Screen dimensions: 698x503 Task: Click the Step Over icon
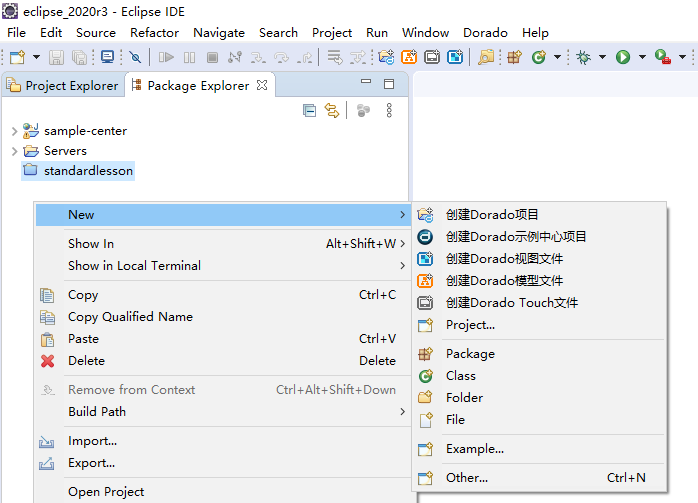click(281, 57)
